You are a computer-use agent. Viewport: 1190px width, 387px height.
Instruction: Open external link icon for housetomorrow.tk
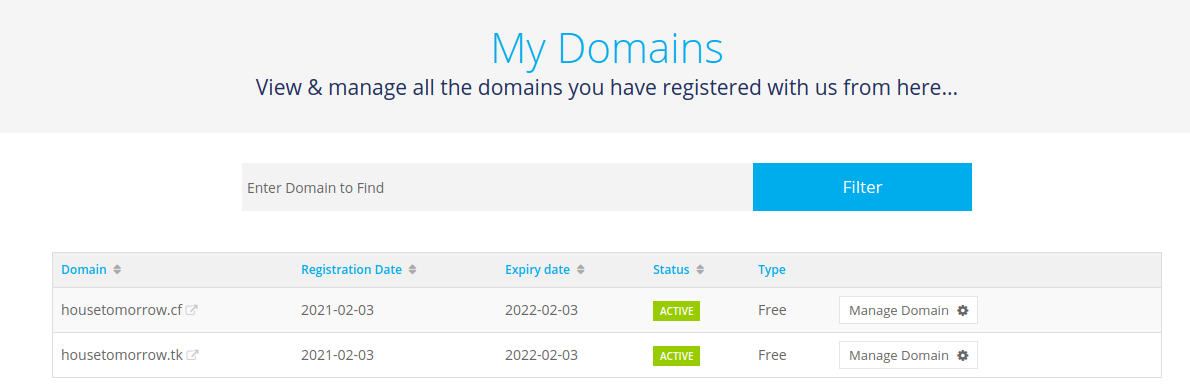click(193, 355)
